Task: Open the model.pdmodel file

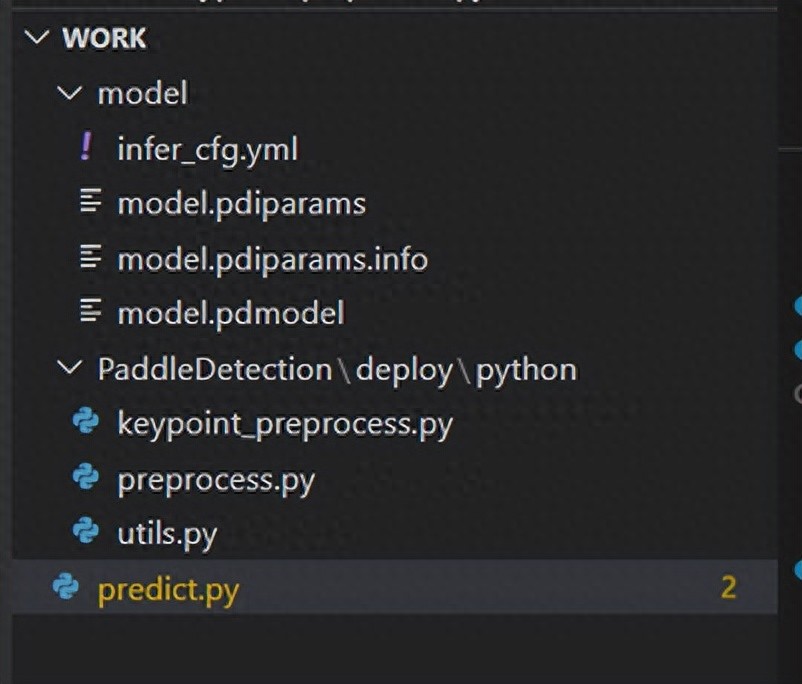Action: pyautogui.click(x=230, y=314)
